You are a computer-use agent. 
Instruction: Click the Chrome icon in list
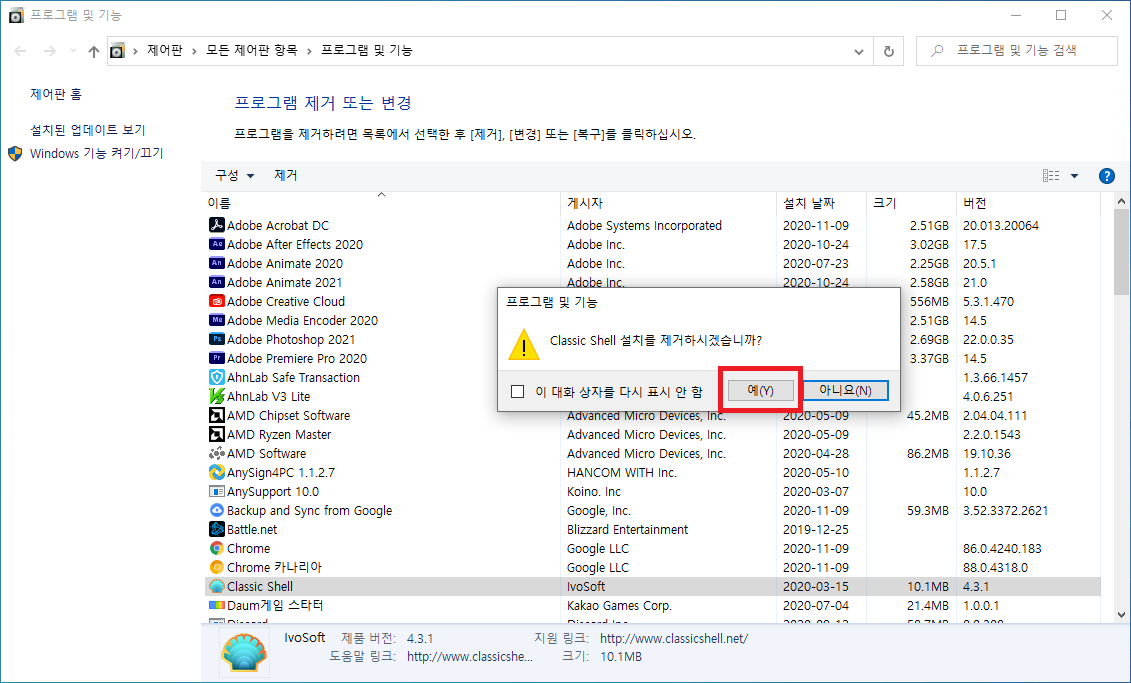(x=216, y=548)
